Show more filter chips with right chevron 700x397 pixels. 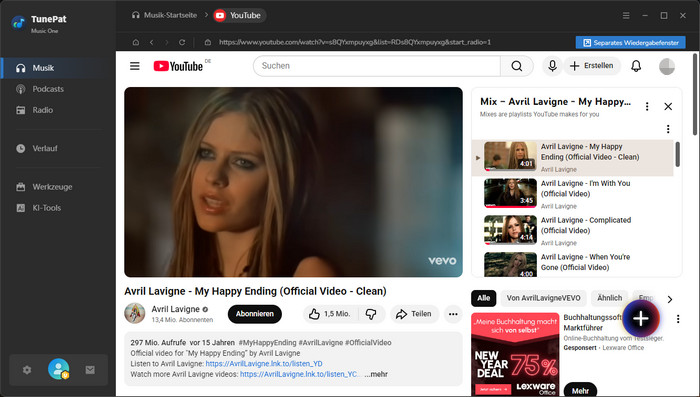pos(670,299)
